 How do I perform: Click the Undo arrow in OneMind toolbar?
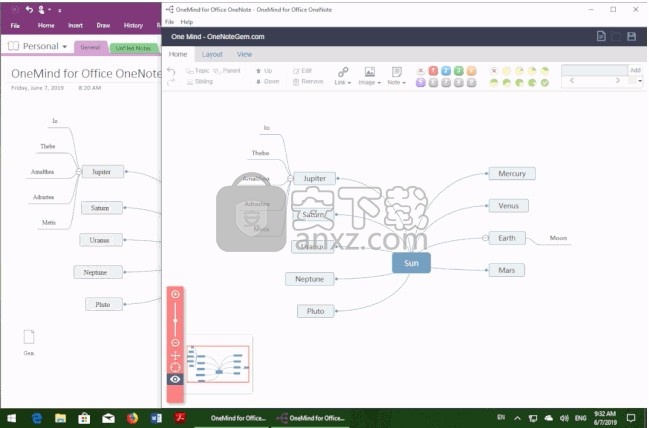[171, 71]
